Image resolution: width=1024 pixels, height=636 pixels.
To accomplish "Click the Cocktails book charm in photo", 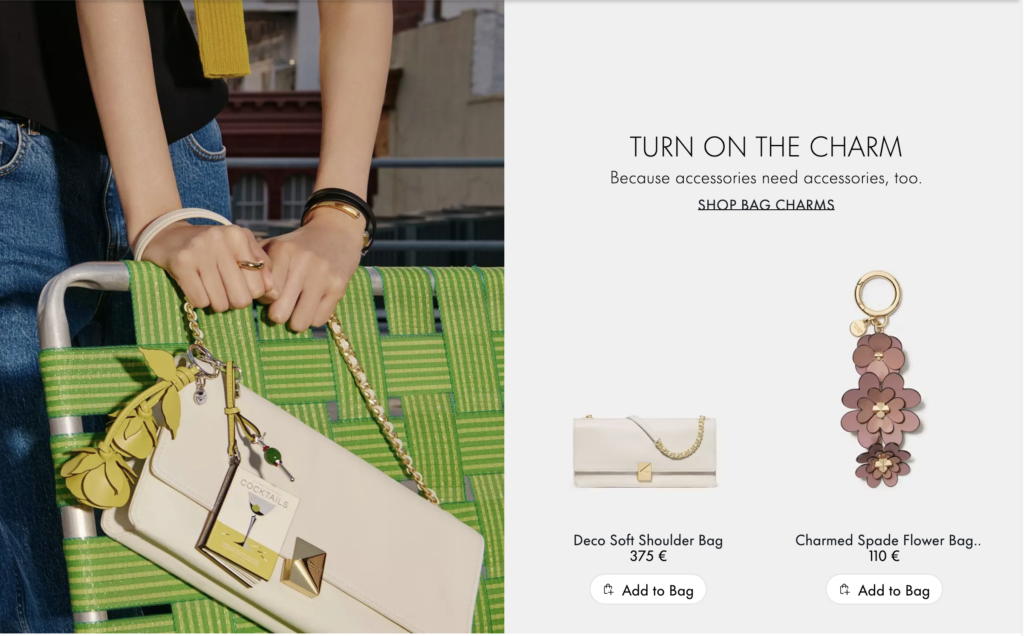I will coord(248,522).
